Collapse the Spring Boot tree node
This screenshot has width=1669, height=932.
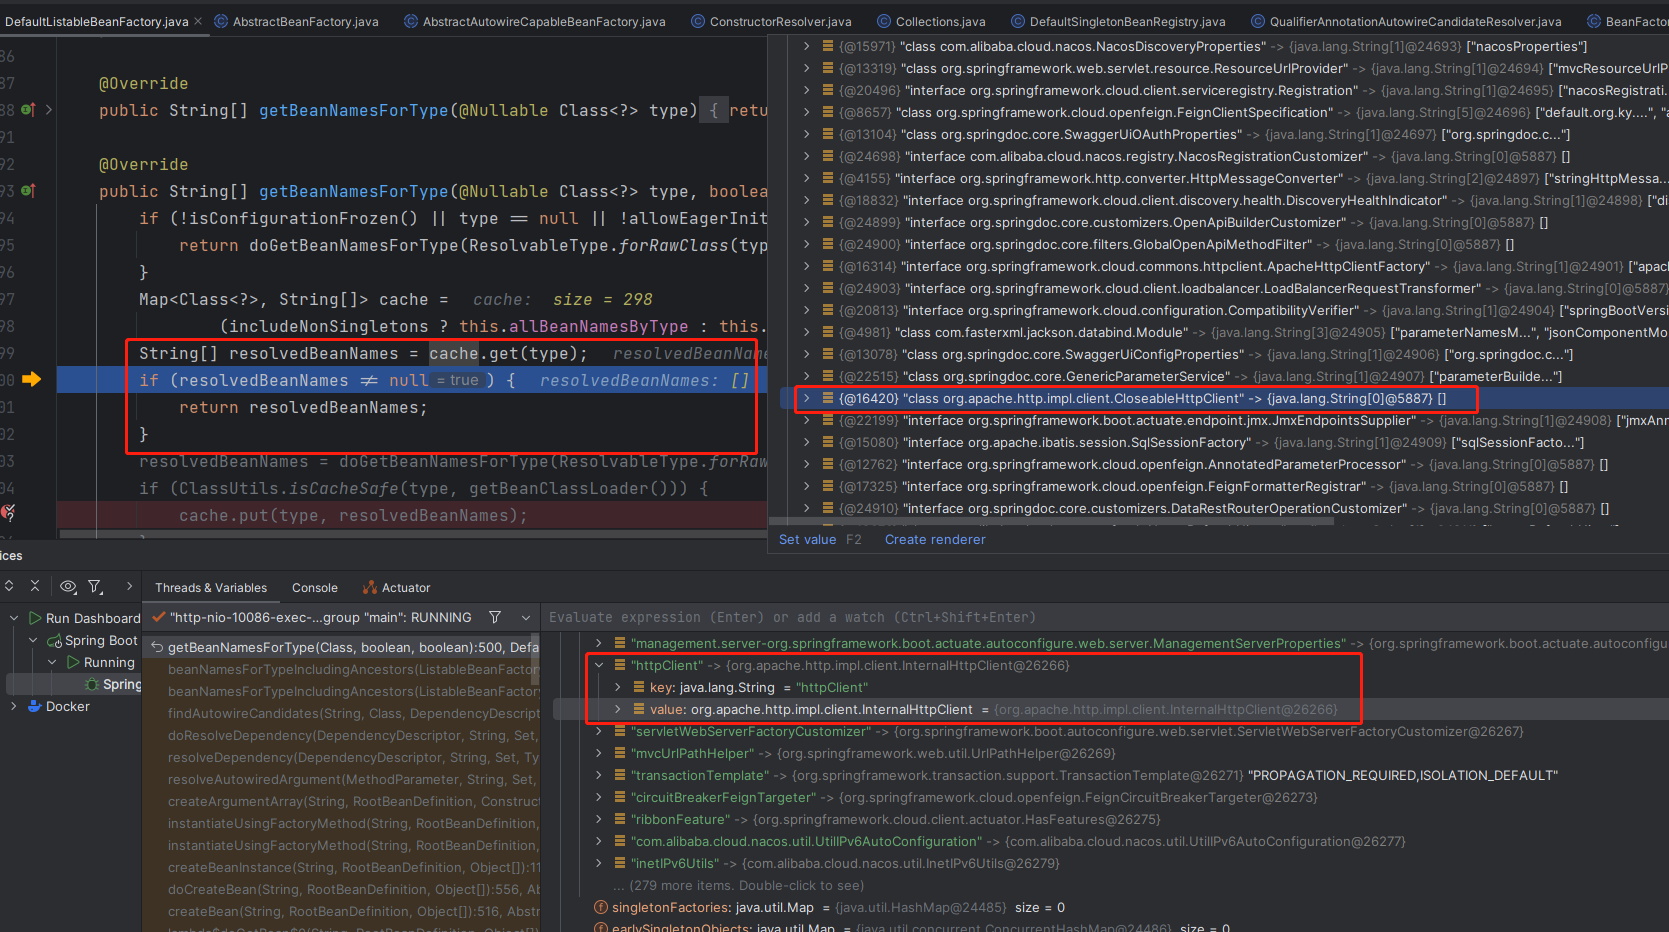(x=33, y=640)
